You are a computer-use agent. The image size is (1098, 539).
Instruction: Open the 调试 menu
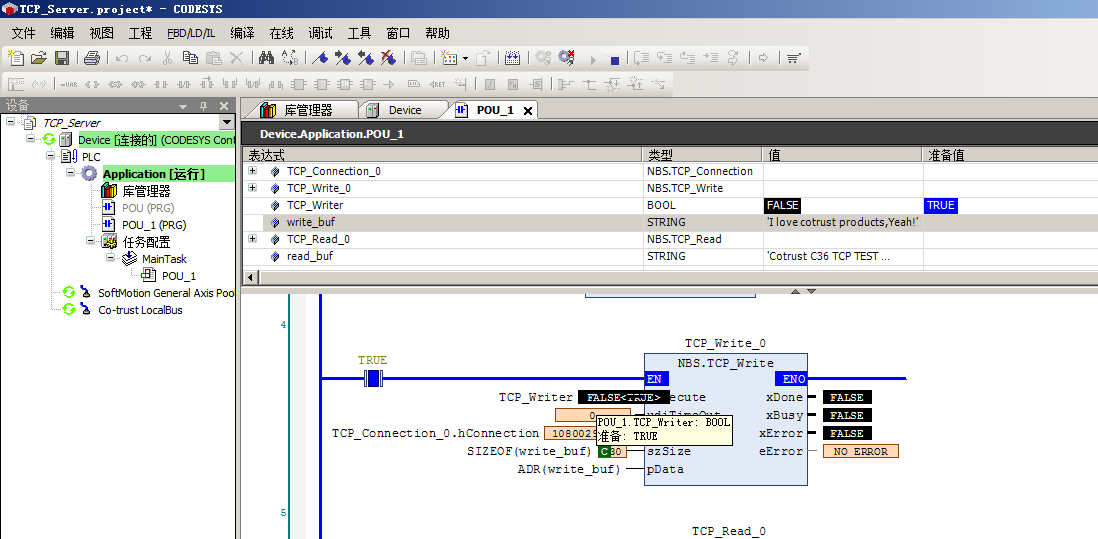click(x=321, y=34)
